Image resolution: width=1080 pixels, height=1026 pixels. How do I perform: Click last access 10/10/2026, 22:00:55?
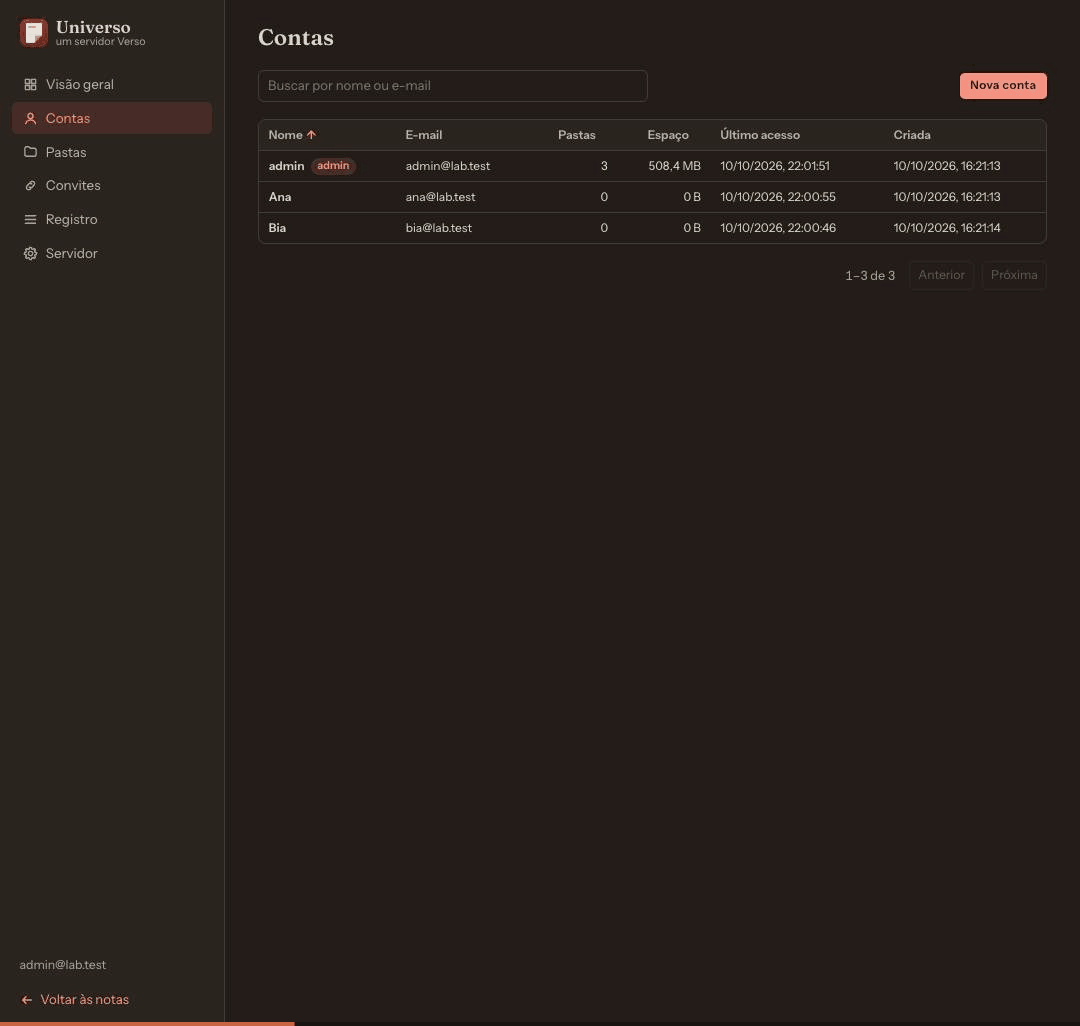point(778,197)
